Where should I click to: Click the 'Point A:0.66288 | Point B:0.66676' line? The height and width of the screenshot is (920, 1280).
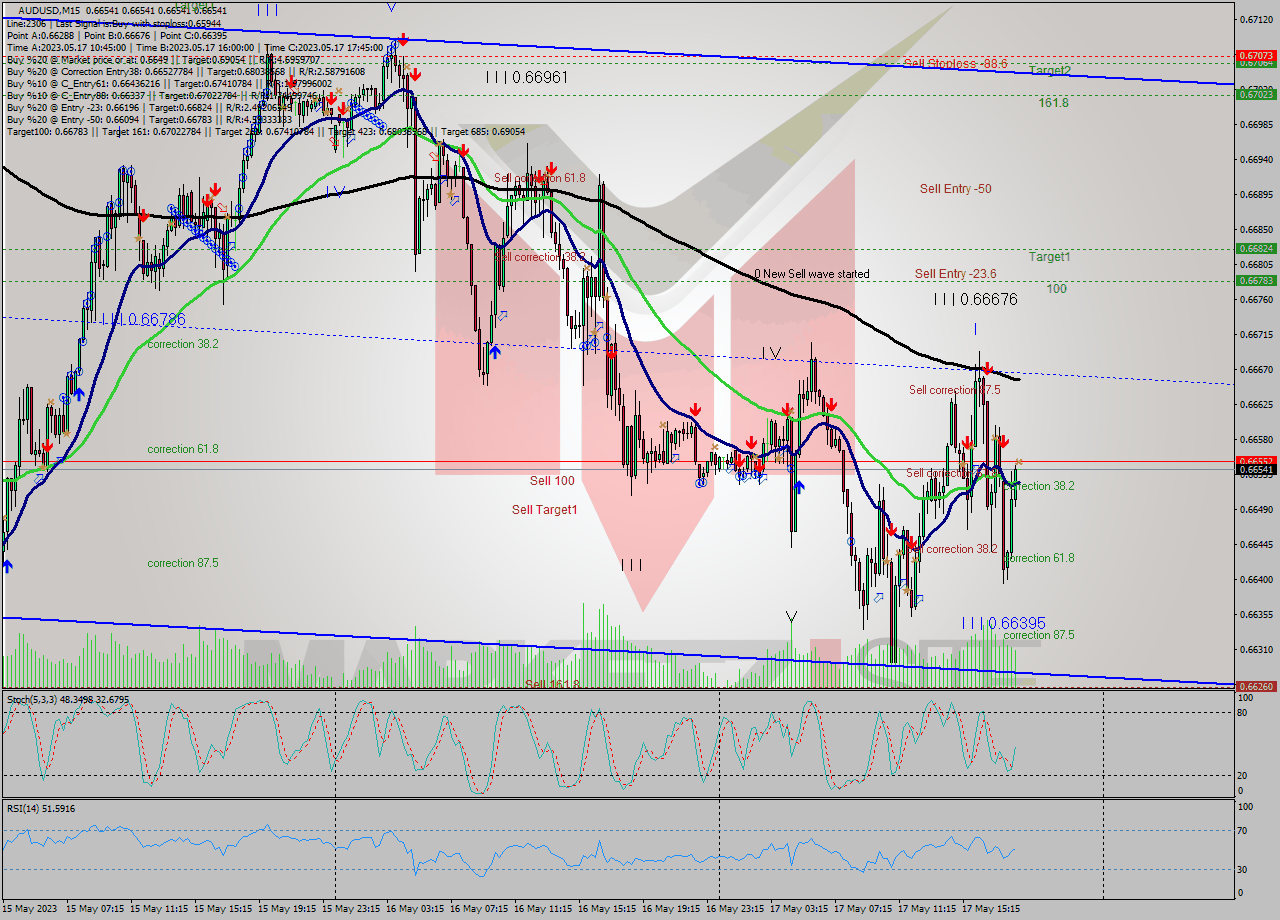[117, 34]
